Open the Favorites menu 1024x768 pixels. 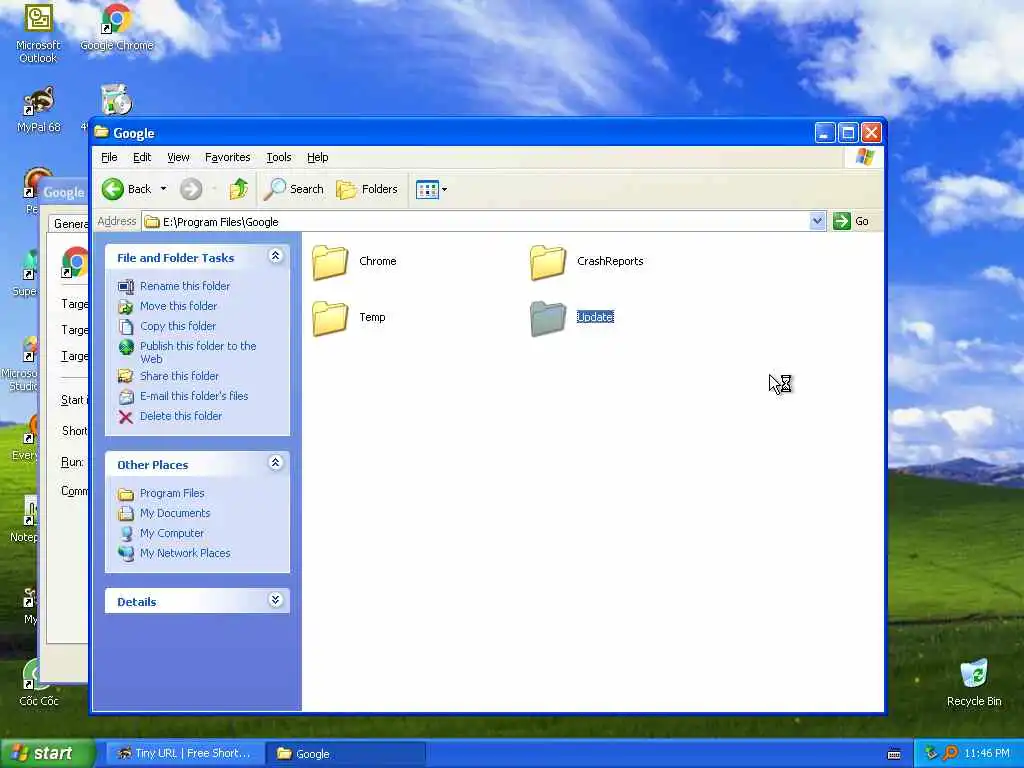click(x=227, y=157)
